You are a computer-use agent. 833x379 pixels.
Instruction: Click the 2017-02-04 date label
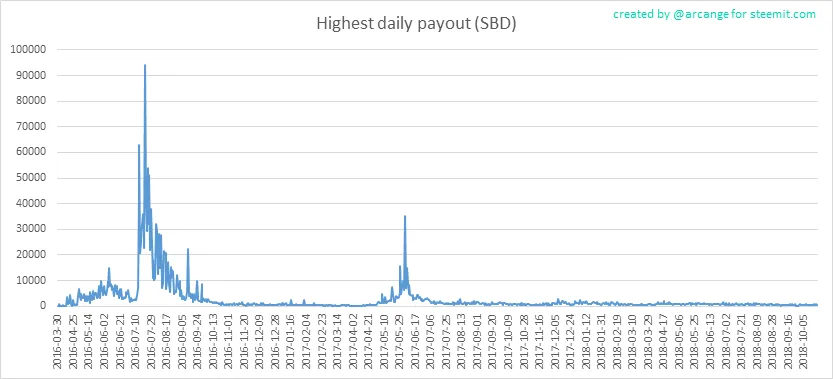pyautogui.click(x=305, y=341)
